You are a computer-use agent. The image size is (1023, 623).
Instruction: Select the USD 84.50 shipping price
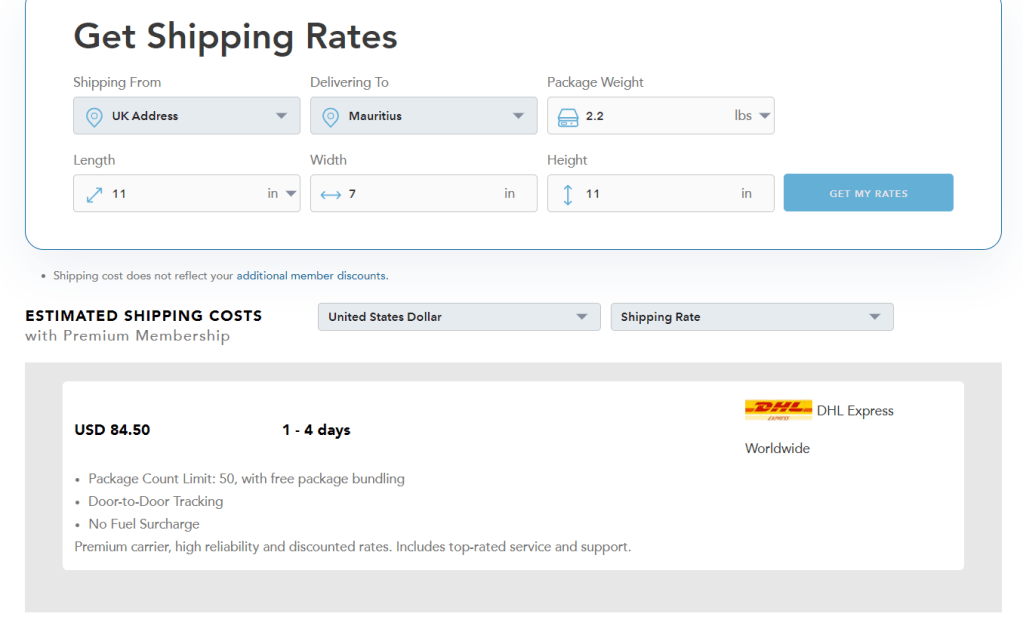tap(112, 430)
